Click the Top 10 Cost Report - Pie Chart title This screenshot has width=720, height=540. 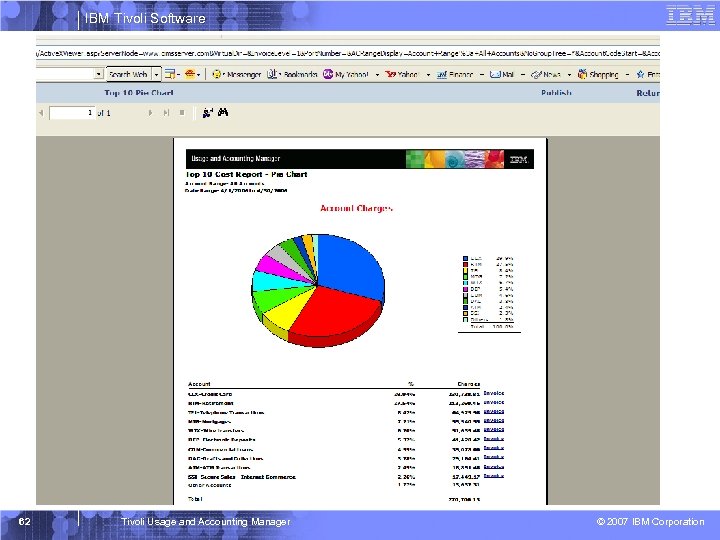click(x=246, y=174)
